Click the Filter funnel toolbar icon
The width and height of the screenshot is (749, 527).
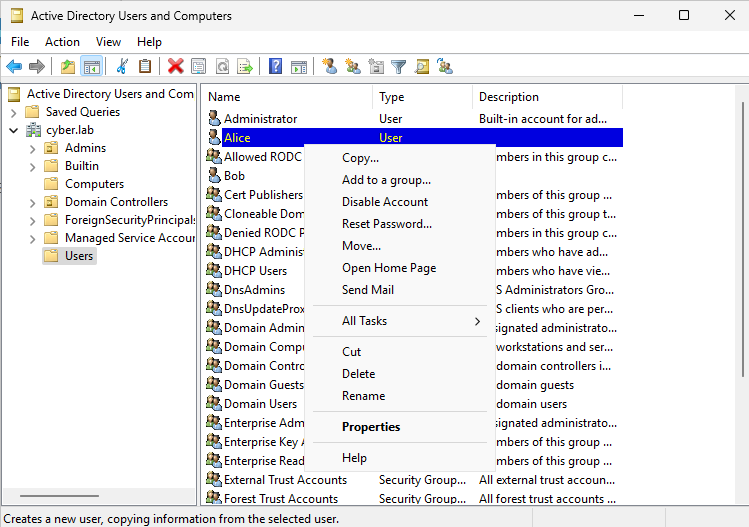[x=399, y=67]
